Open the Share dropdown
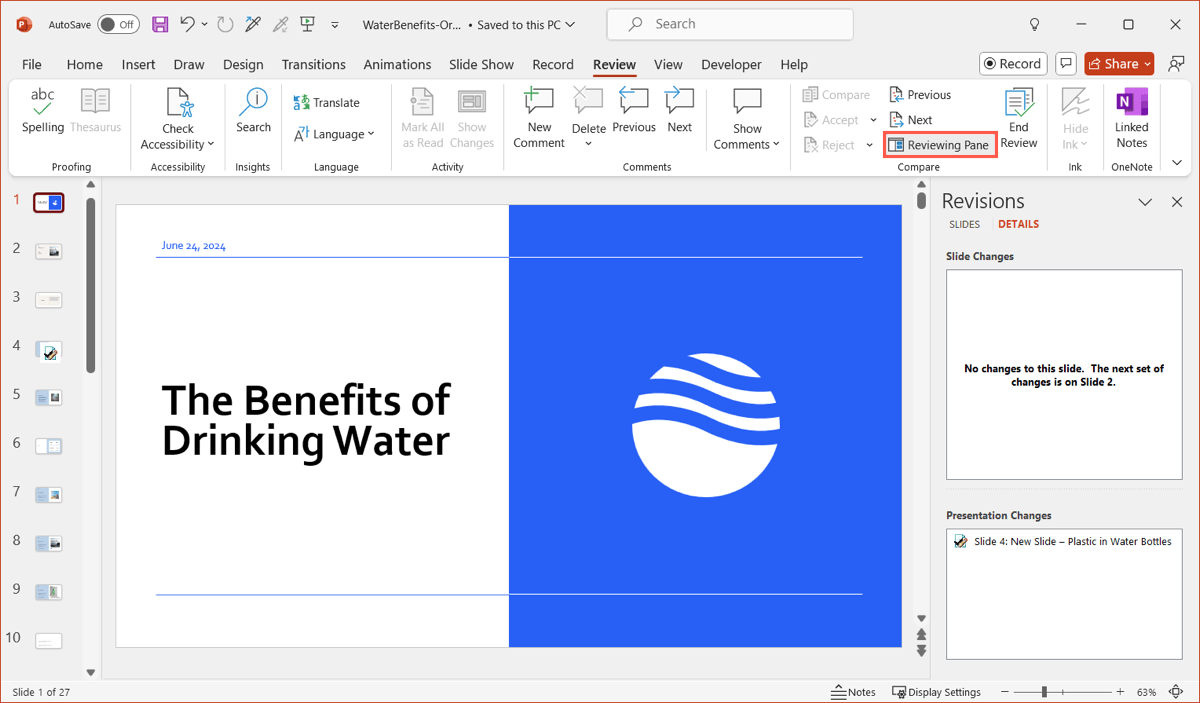Viewport: 1200px width, 703px height. point(1147,64)
